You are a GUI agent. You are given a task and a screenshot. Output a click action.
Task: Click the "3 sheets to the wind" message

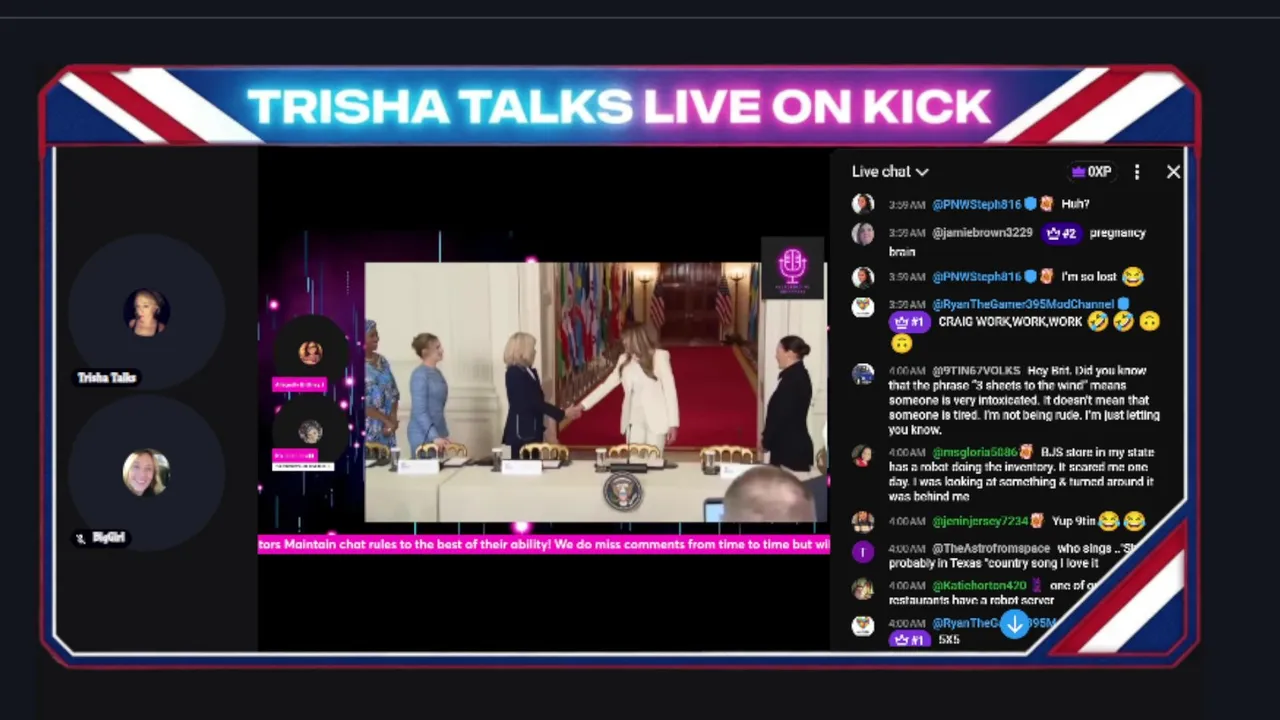click(1024, 400)
